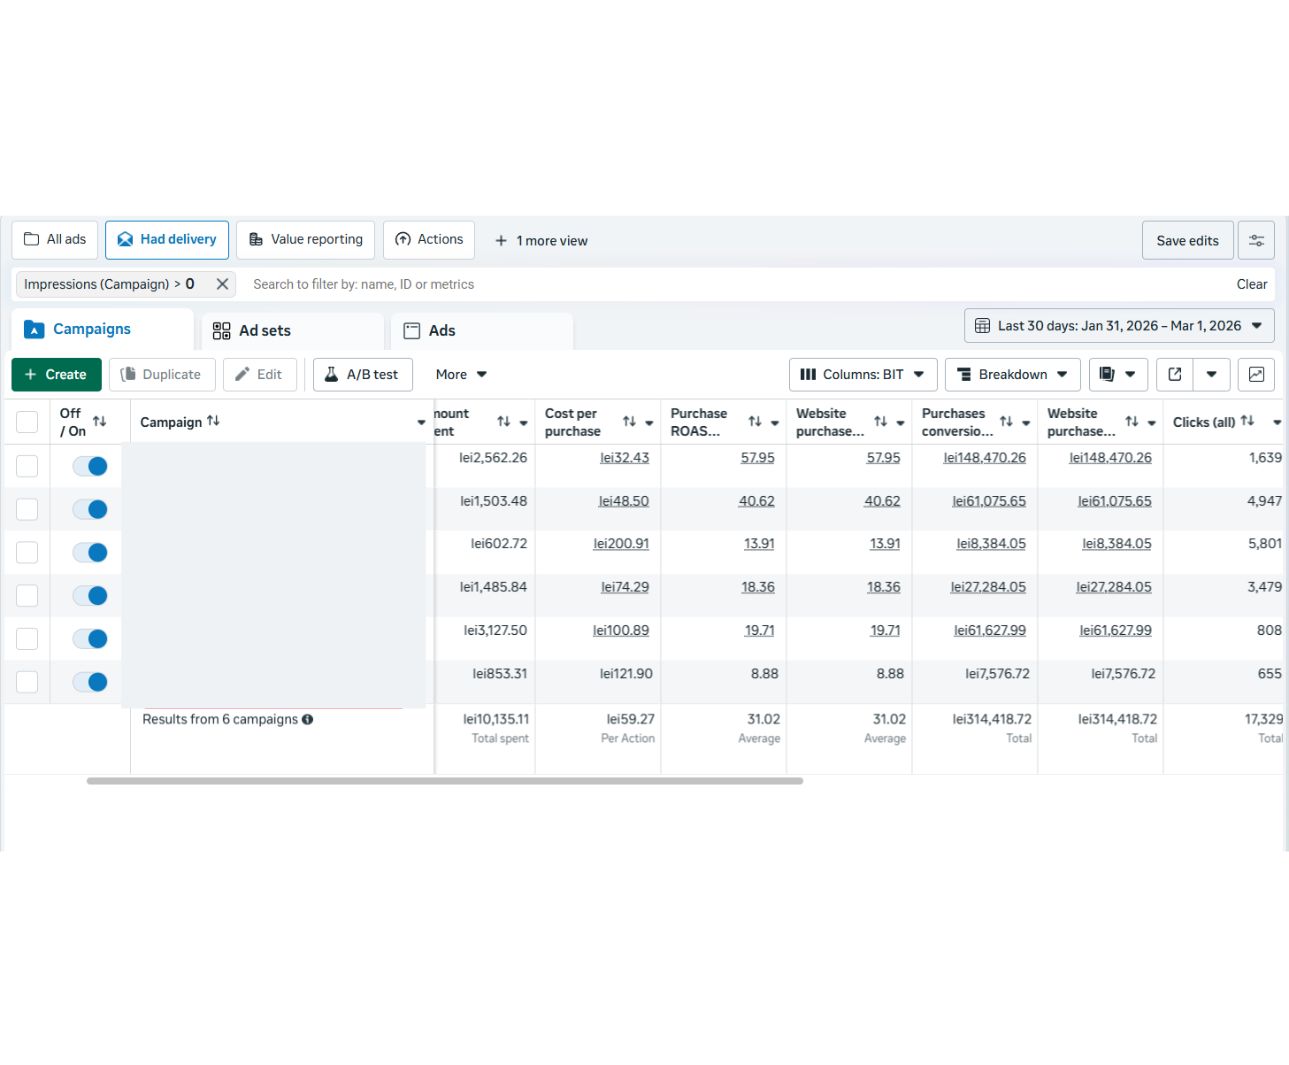Open the filter settings sliders icon
This screenshot has height=1065, width=1289.
[x=1256, y=240]
